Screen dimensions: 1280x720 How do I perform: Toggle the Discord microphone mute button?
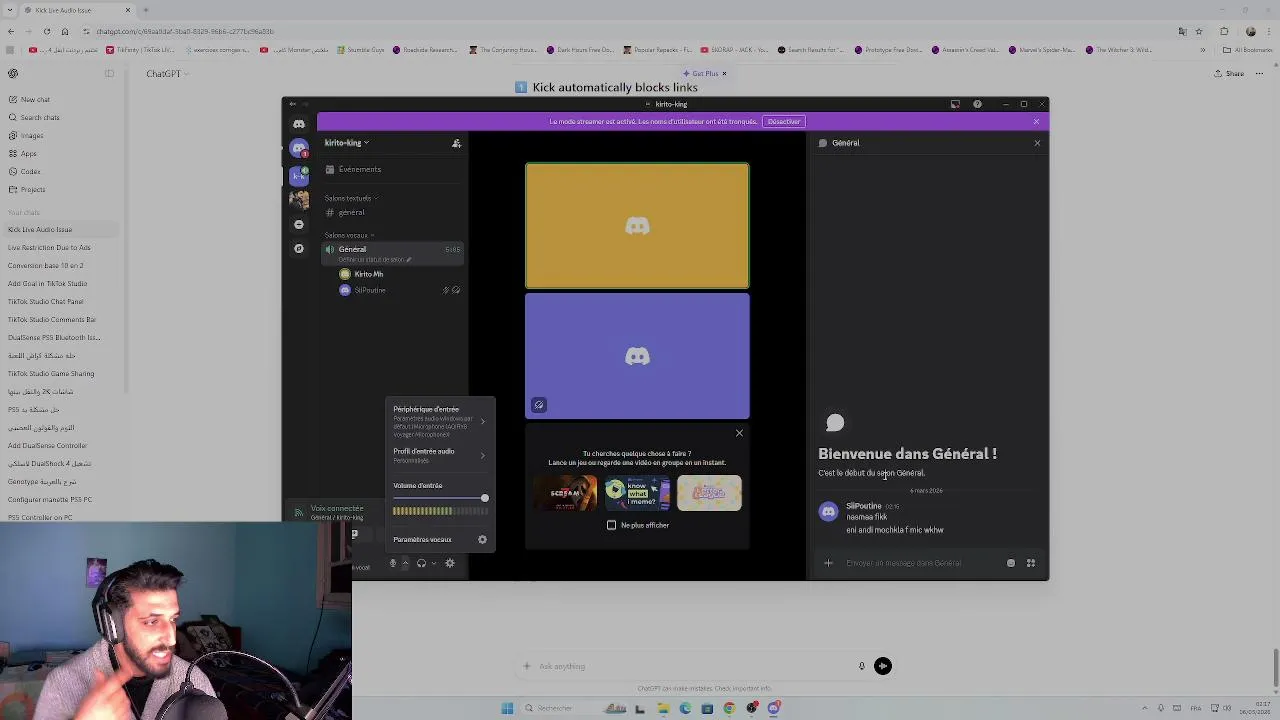tap(393, 564)
